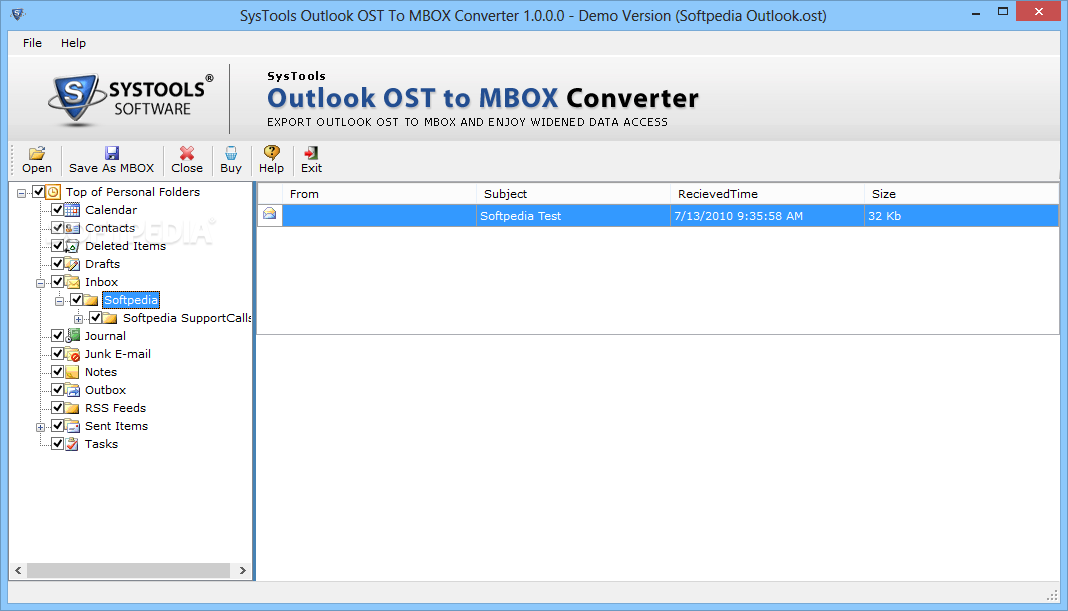
Task: Expand the Softpedia SupportCalls node
Action: coord(79,319)
